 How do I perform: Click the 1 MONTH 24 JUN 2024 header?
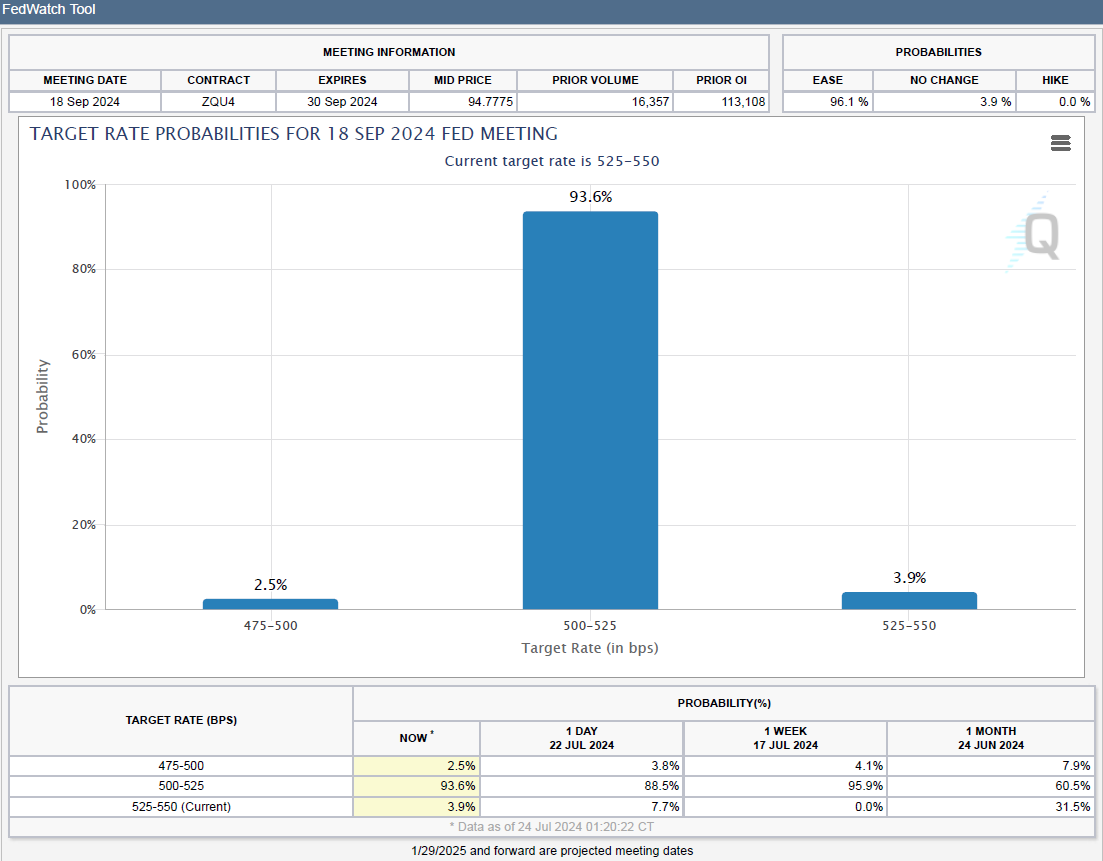pyautogui.click(x=990, y=738)
